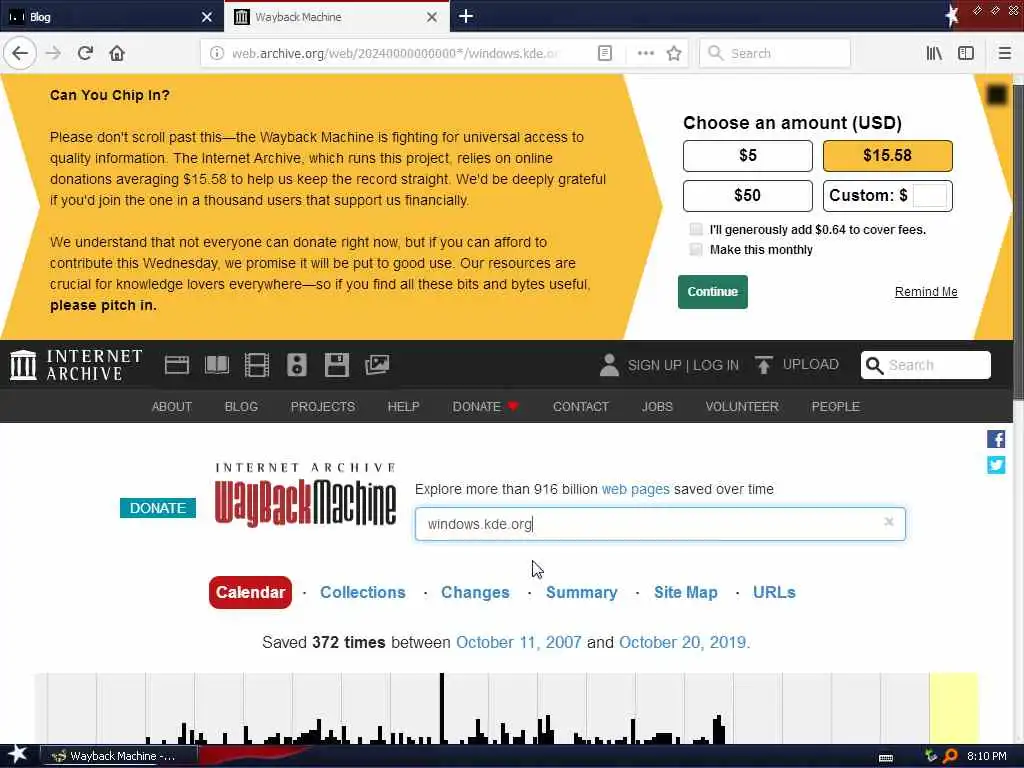The image size is (1024, 768).
Task: Select the $15.58 donation amount
Action: pyautogui.click(x=888, y=155)
